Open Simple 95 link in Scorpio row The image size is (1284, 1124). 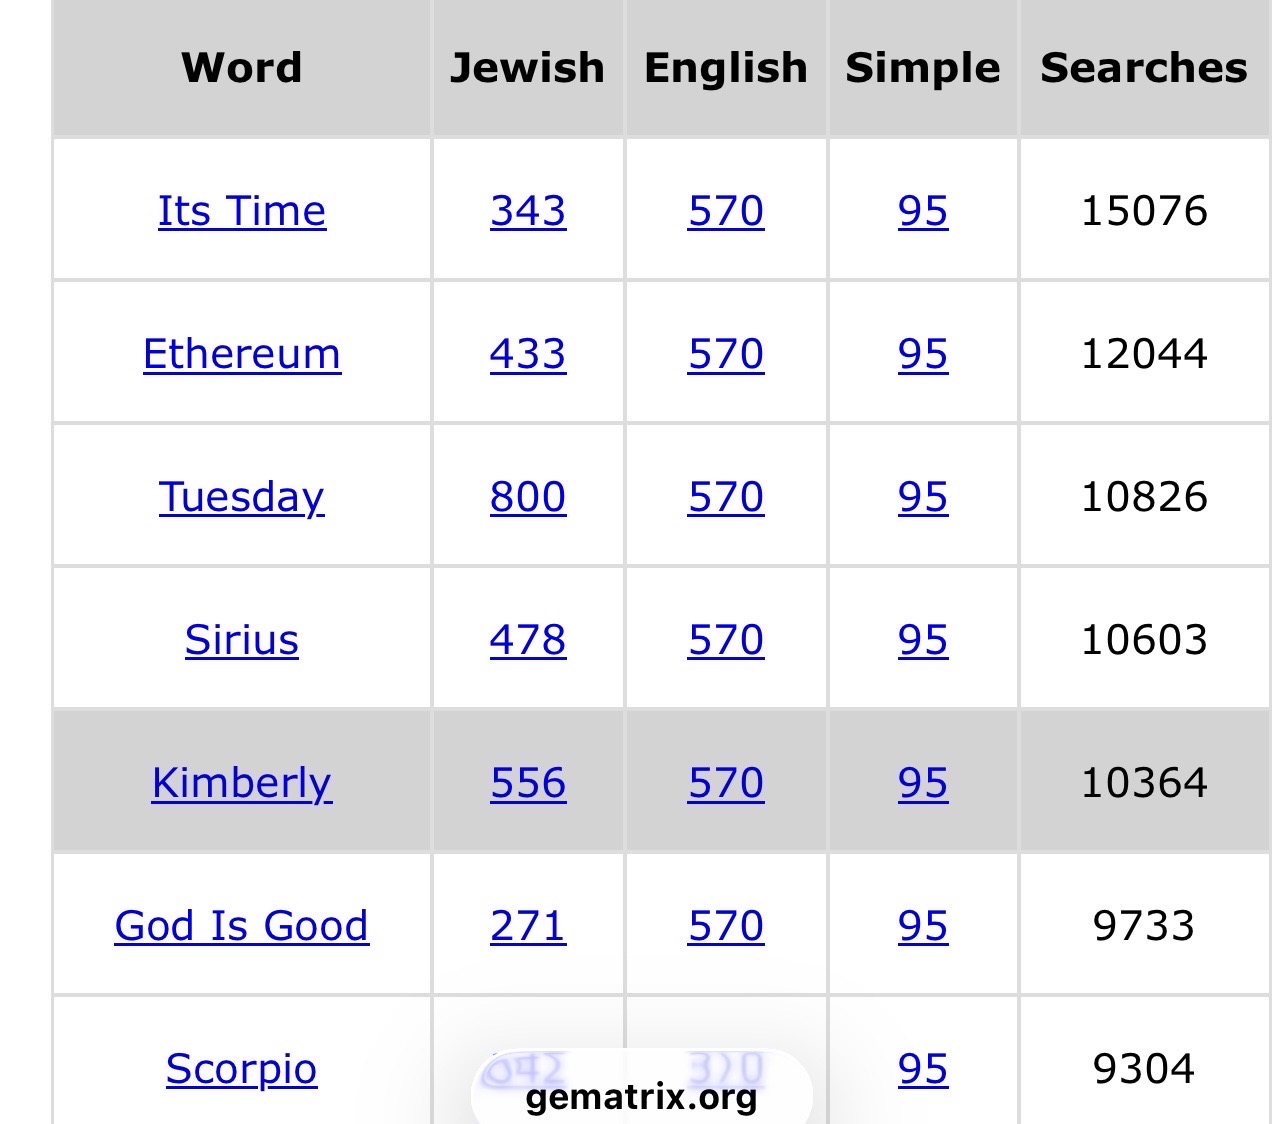click(x=923, y=1069)
